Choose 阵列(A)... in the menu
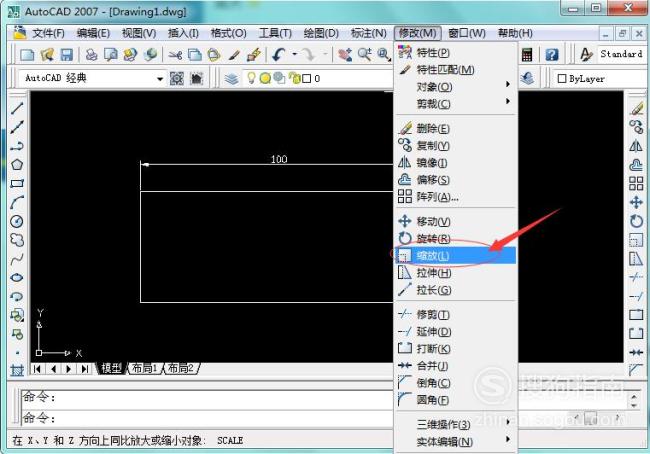 pos(456,197)
